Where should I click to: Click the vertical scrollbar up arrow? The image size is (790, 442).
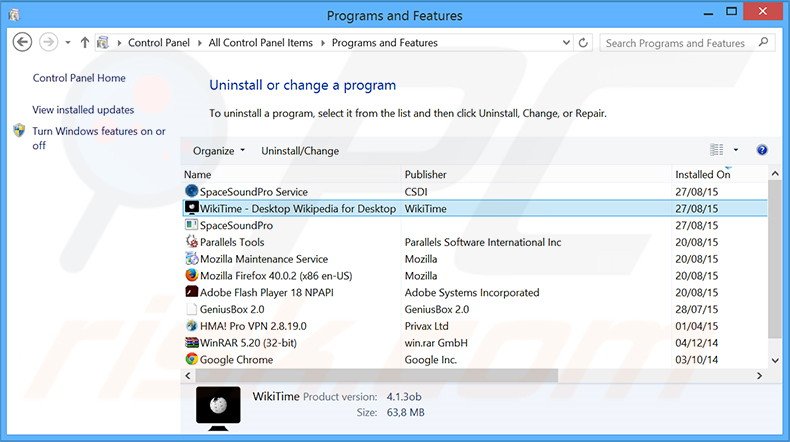tap(775, 173)
